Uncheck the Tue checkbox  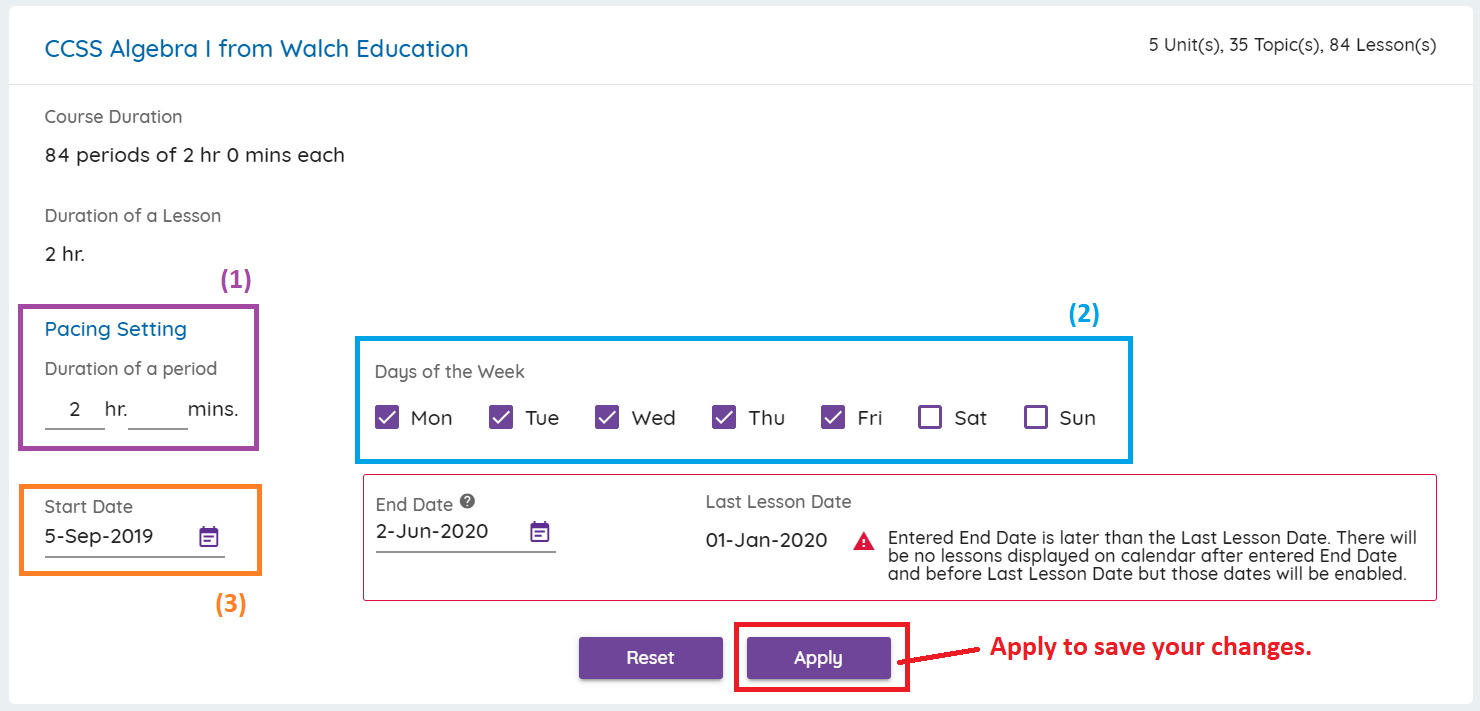[x=501, y=417]
